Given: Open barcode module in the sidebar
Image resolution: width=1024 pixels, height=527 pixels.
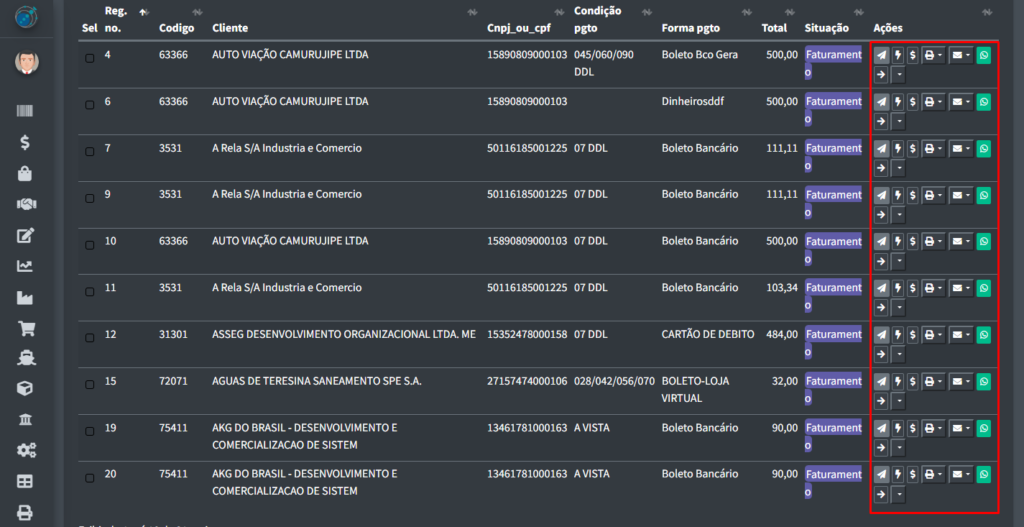Looking at the screenshot, I should pos(25,112).
